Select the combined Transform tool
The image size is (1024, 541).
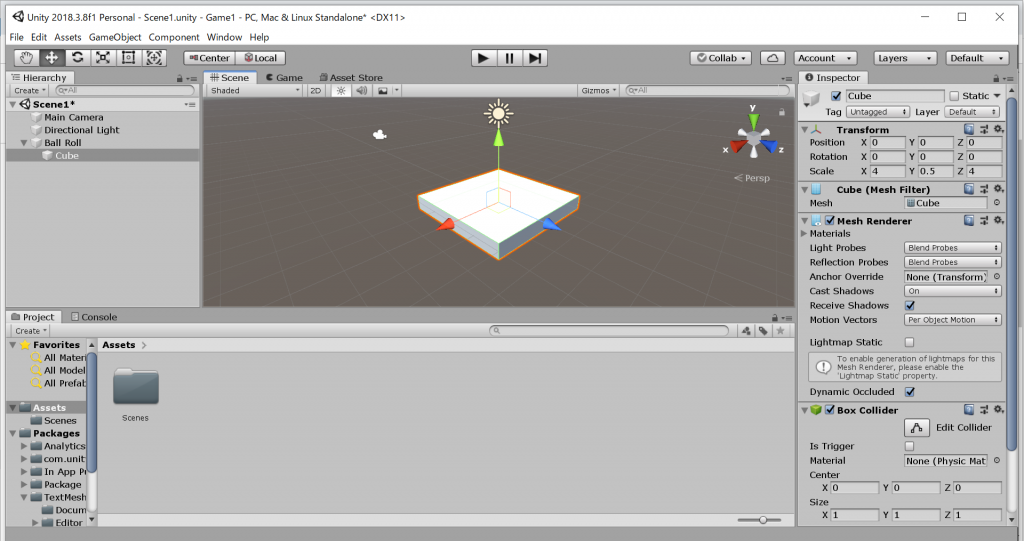pyautogui.click(x=154, y=57)
